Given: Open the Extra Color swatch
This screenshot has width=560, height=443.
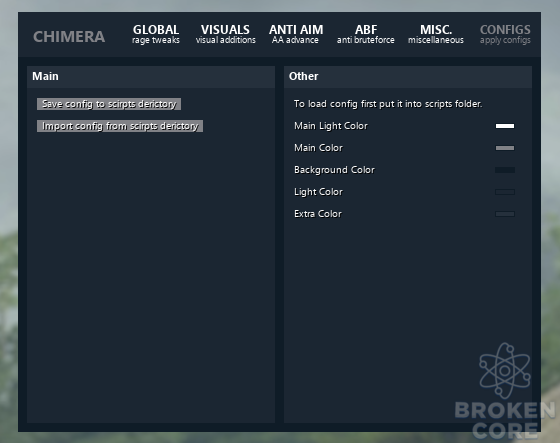Looking at the screenshot, I should tap(505, 214).
